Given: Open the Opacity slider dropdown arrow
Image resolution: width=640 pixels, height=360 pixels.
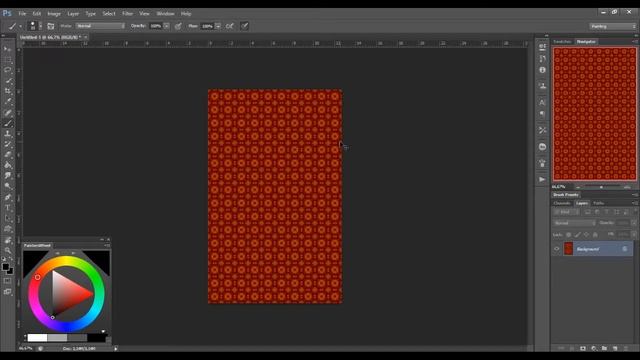Looking at the screenshot, I should click(x=167, y=26).
